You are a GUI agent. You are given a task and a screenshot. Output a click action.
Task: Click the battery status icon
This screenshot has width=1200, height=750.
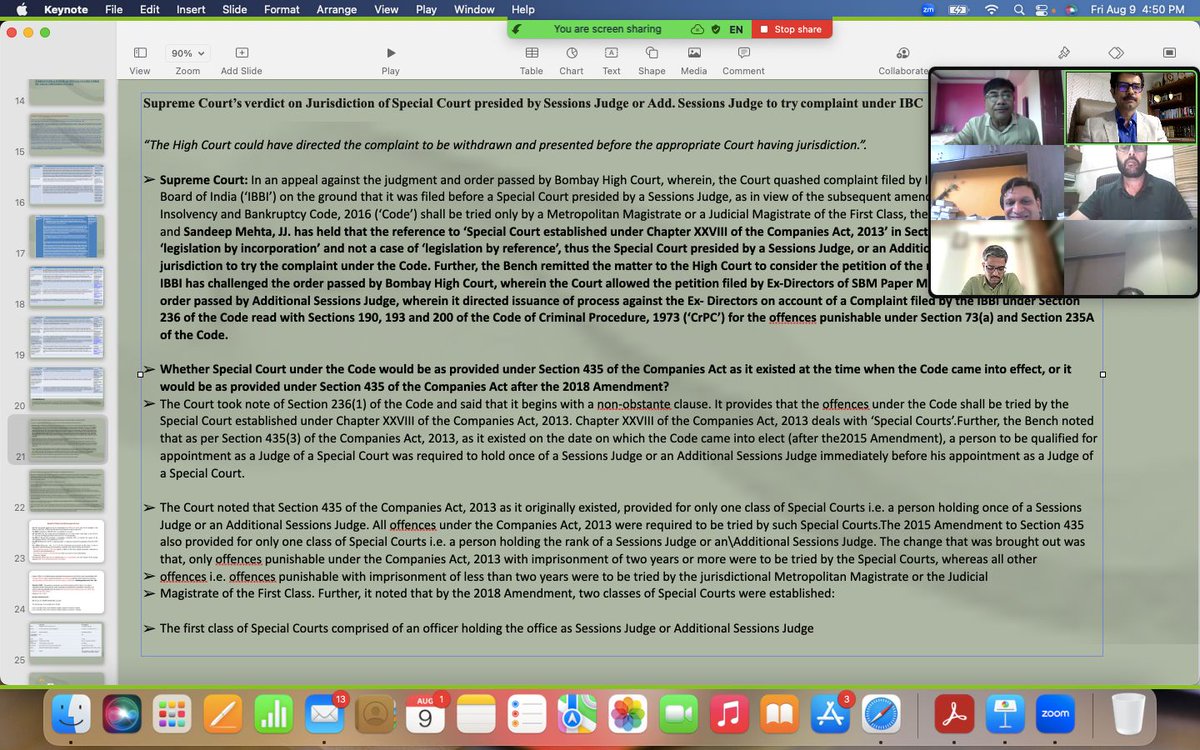(x=958, y=9)
